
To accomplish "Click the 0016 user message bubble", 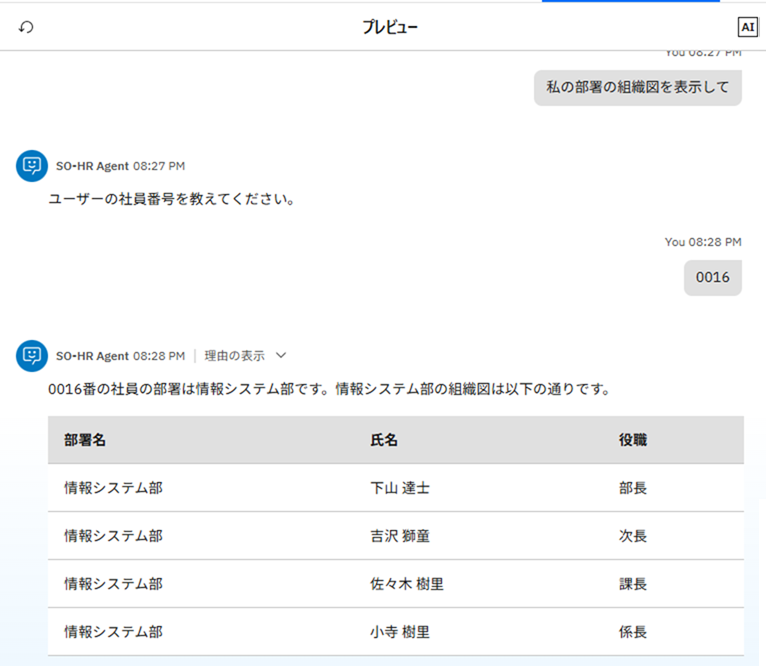I will tap(712, 277).
